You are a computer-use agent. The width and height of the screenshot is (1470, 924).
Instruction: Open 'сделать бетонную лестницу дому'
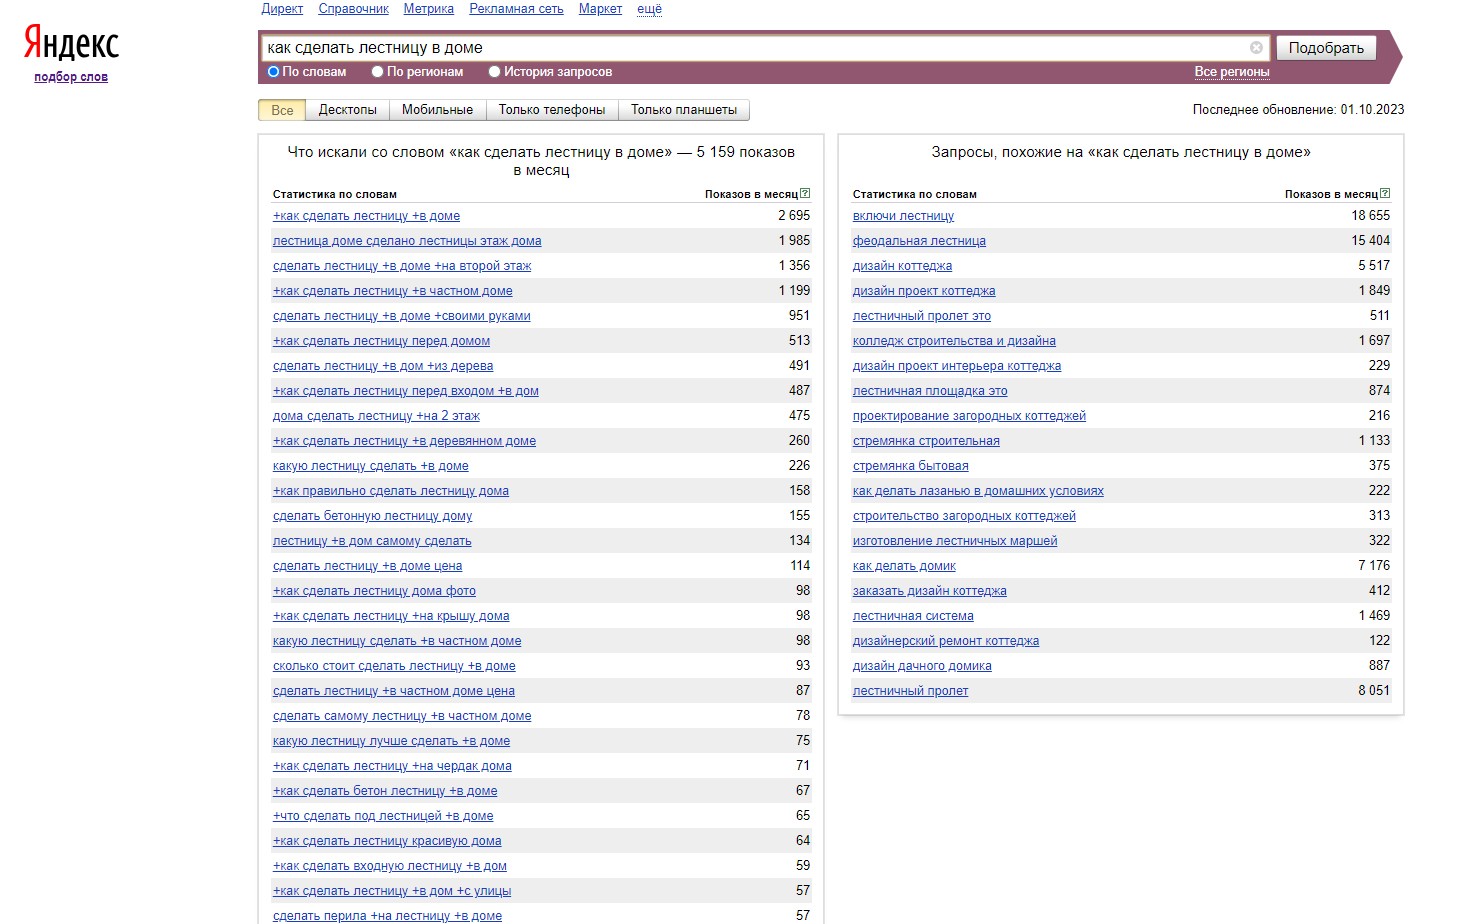(x=372, y=516)
